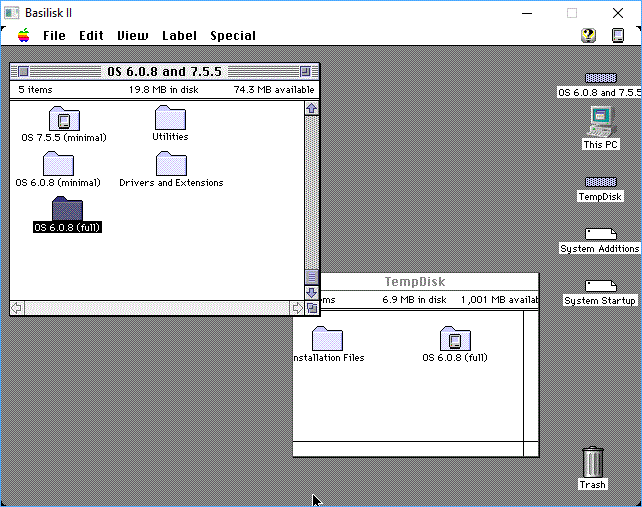642x507 pixels.
Task: Click '19.8 MB in disk' text
Action: pos(163,90)
